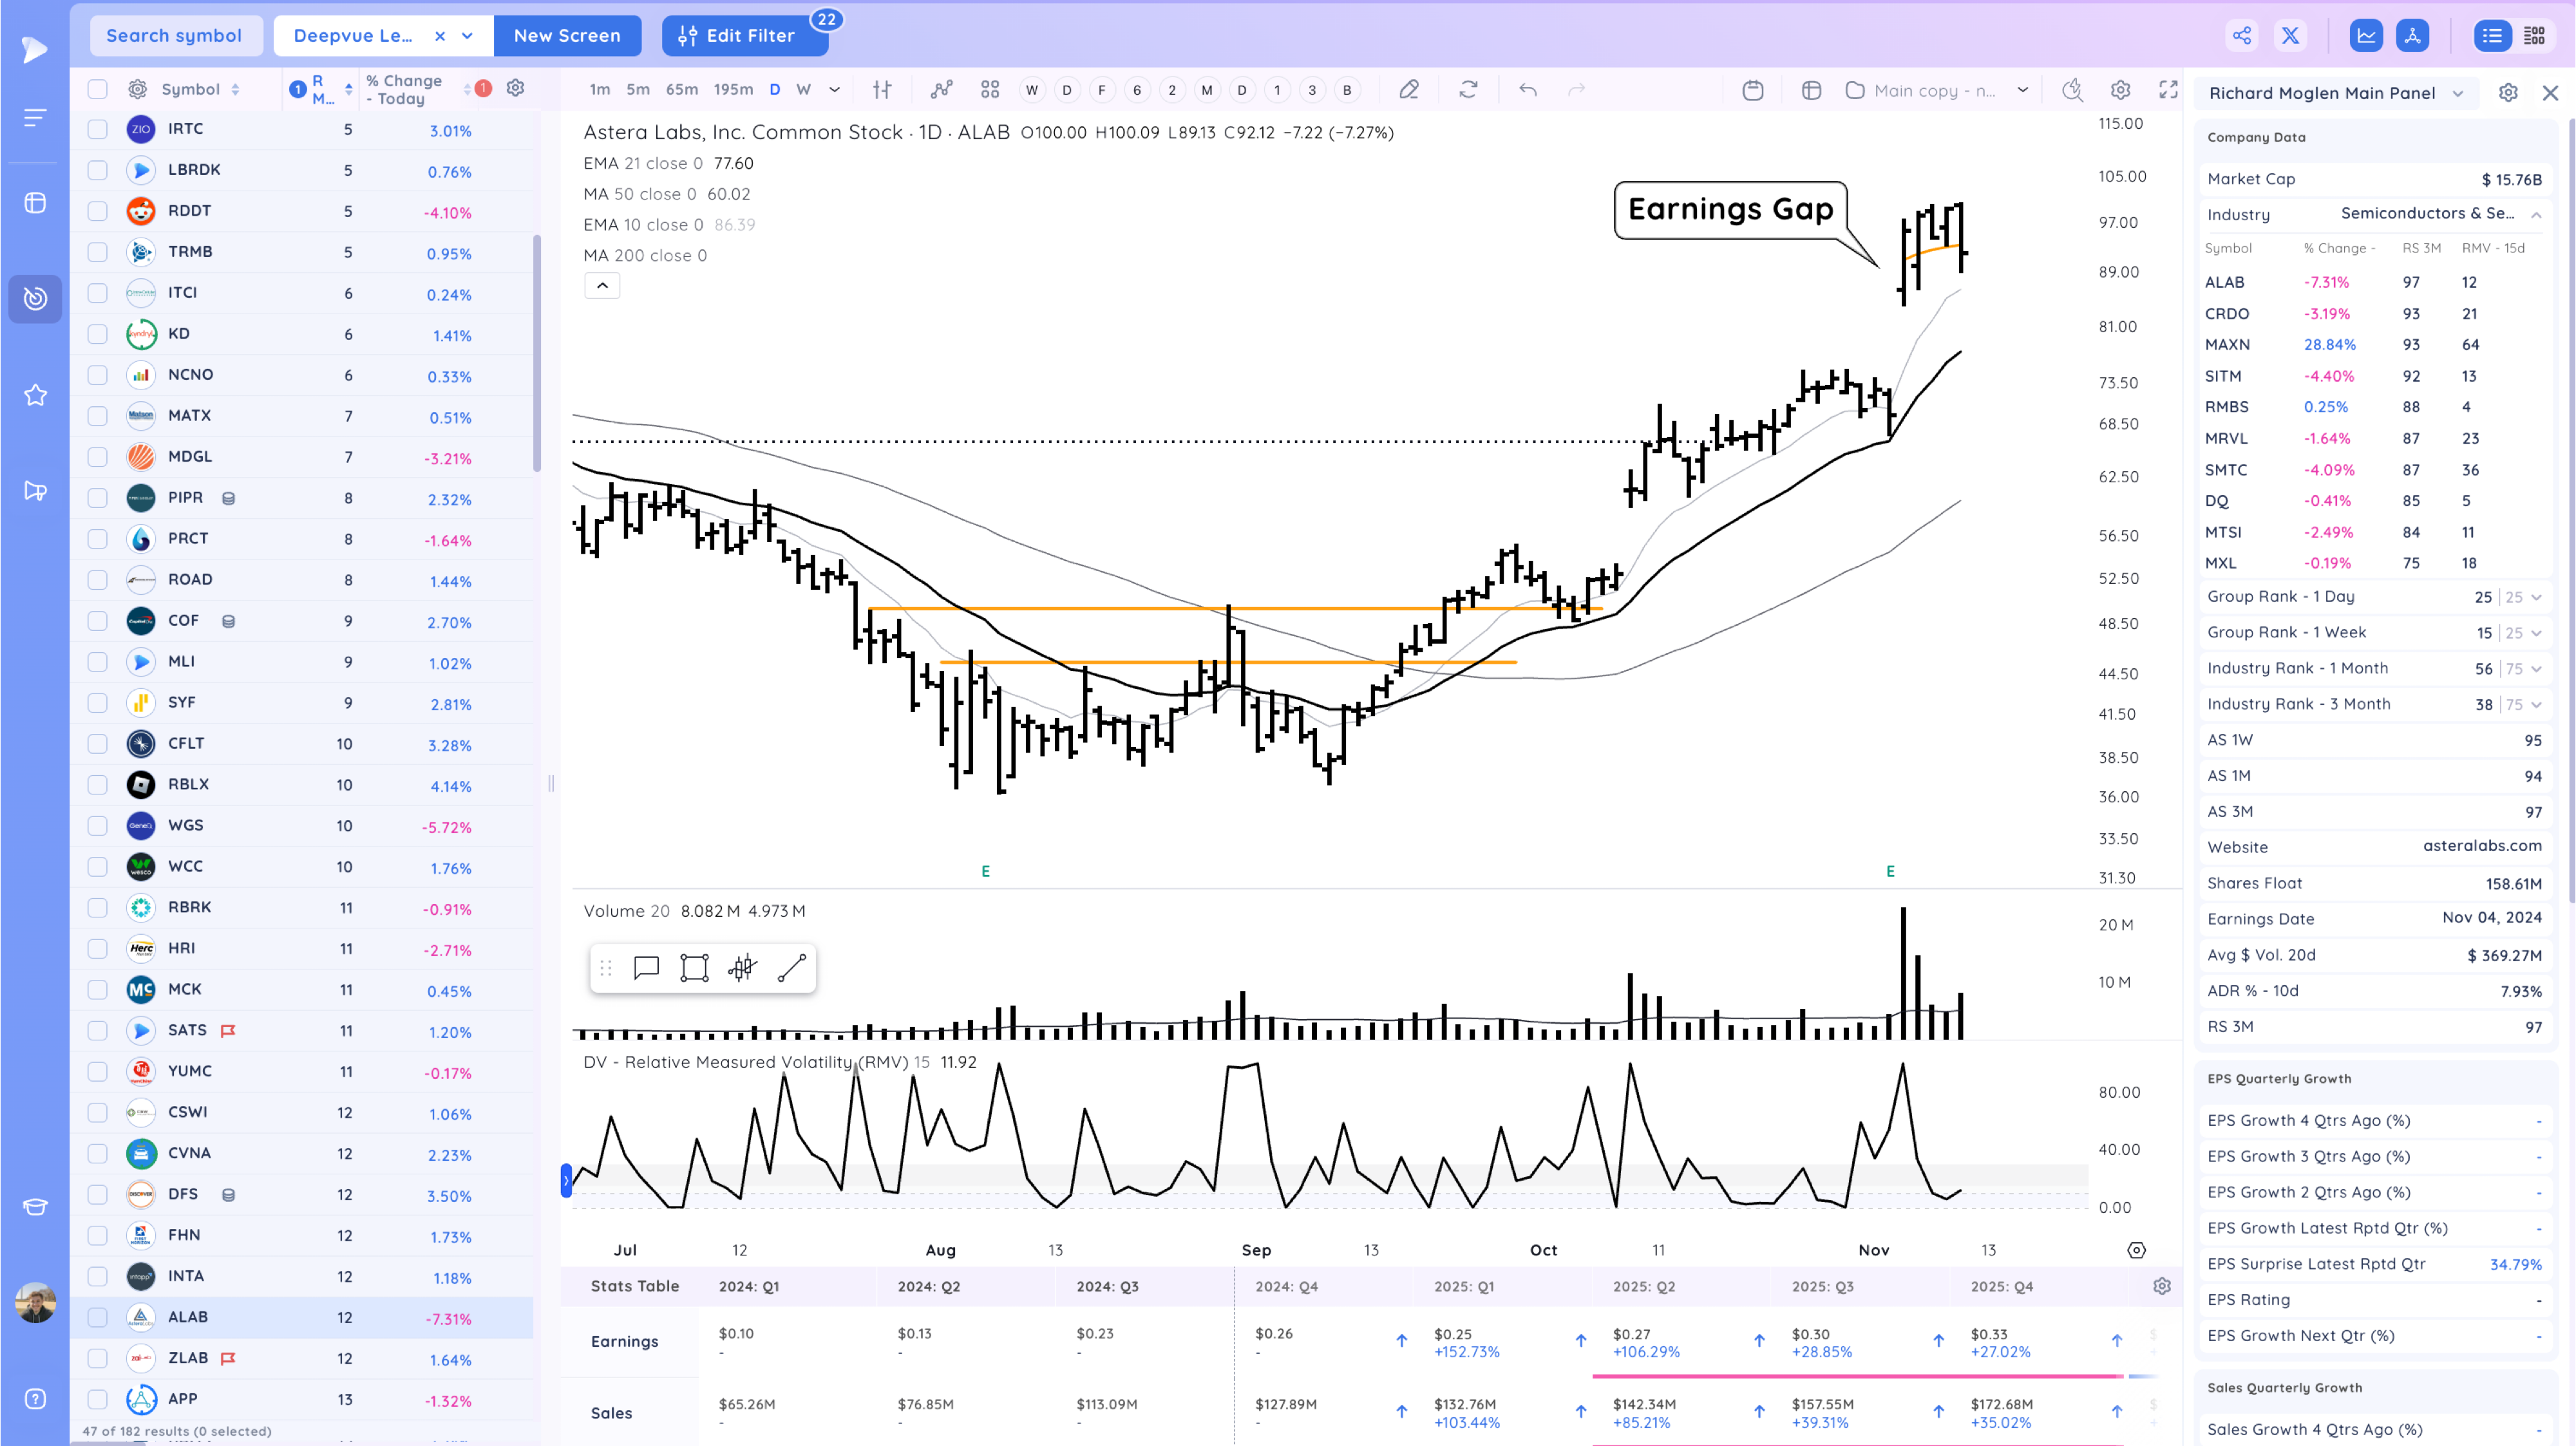Switch to the 65m timeframe
The width and height of the screenshot is (2576, 1446).
pyautogui.click(x=681, y=90)
